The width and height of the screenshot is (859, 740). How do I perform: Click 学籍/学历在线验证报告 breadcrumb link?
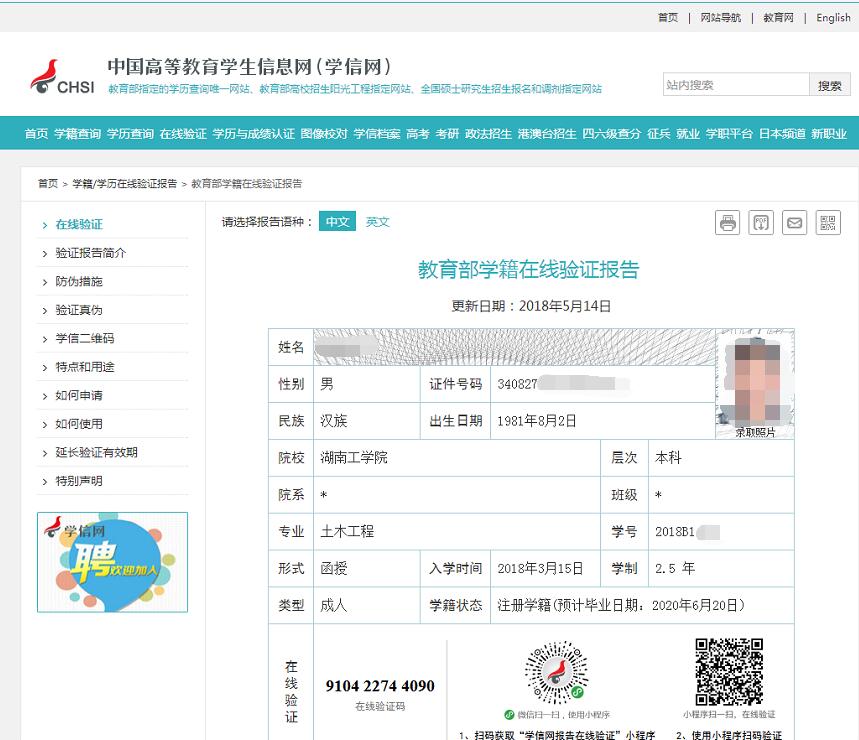pyautogui.click(x=125, y=183)
